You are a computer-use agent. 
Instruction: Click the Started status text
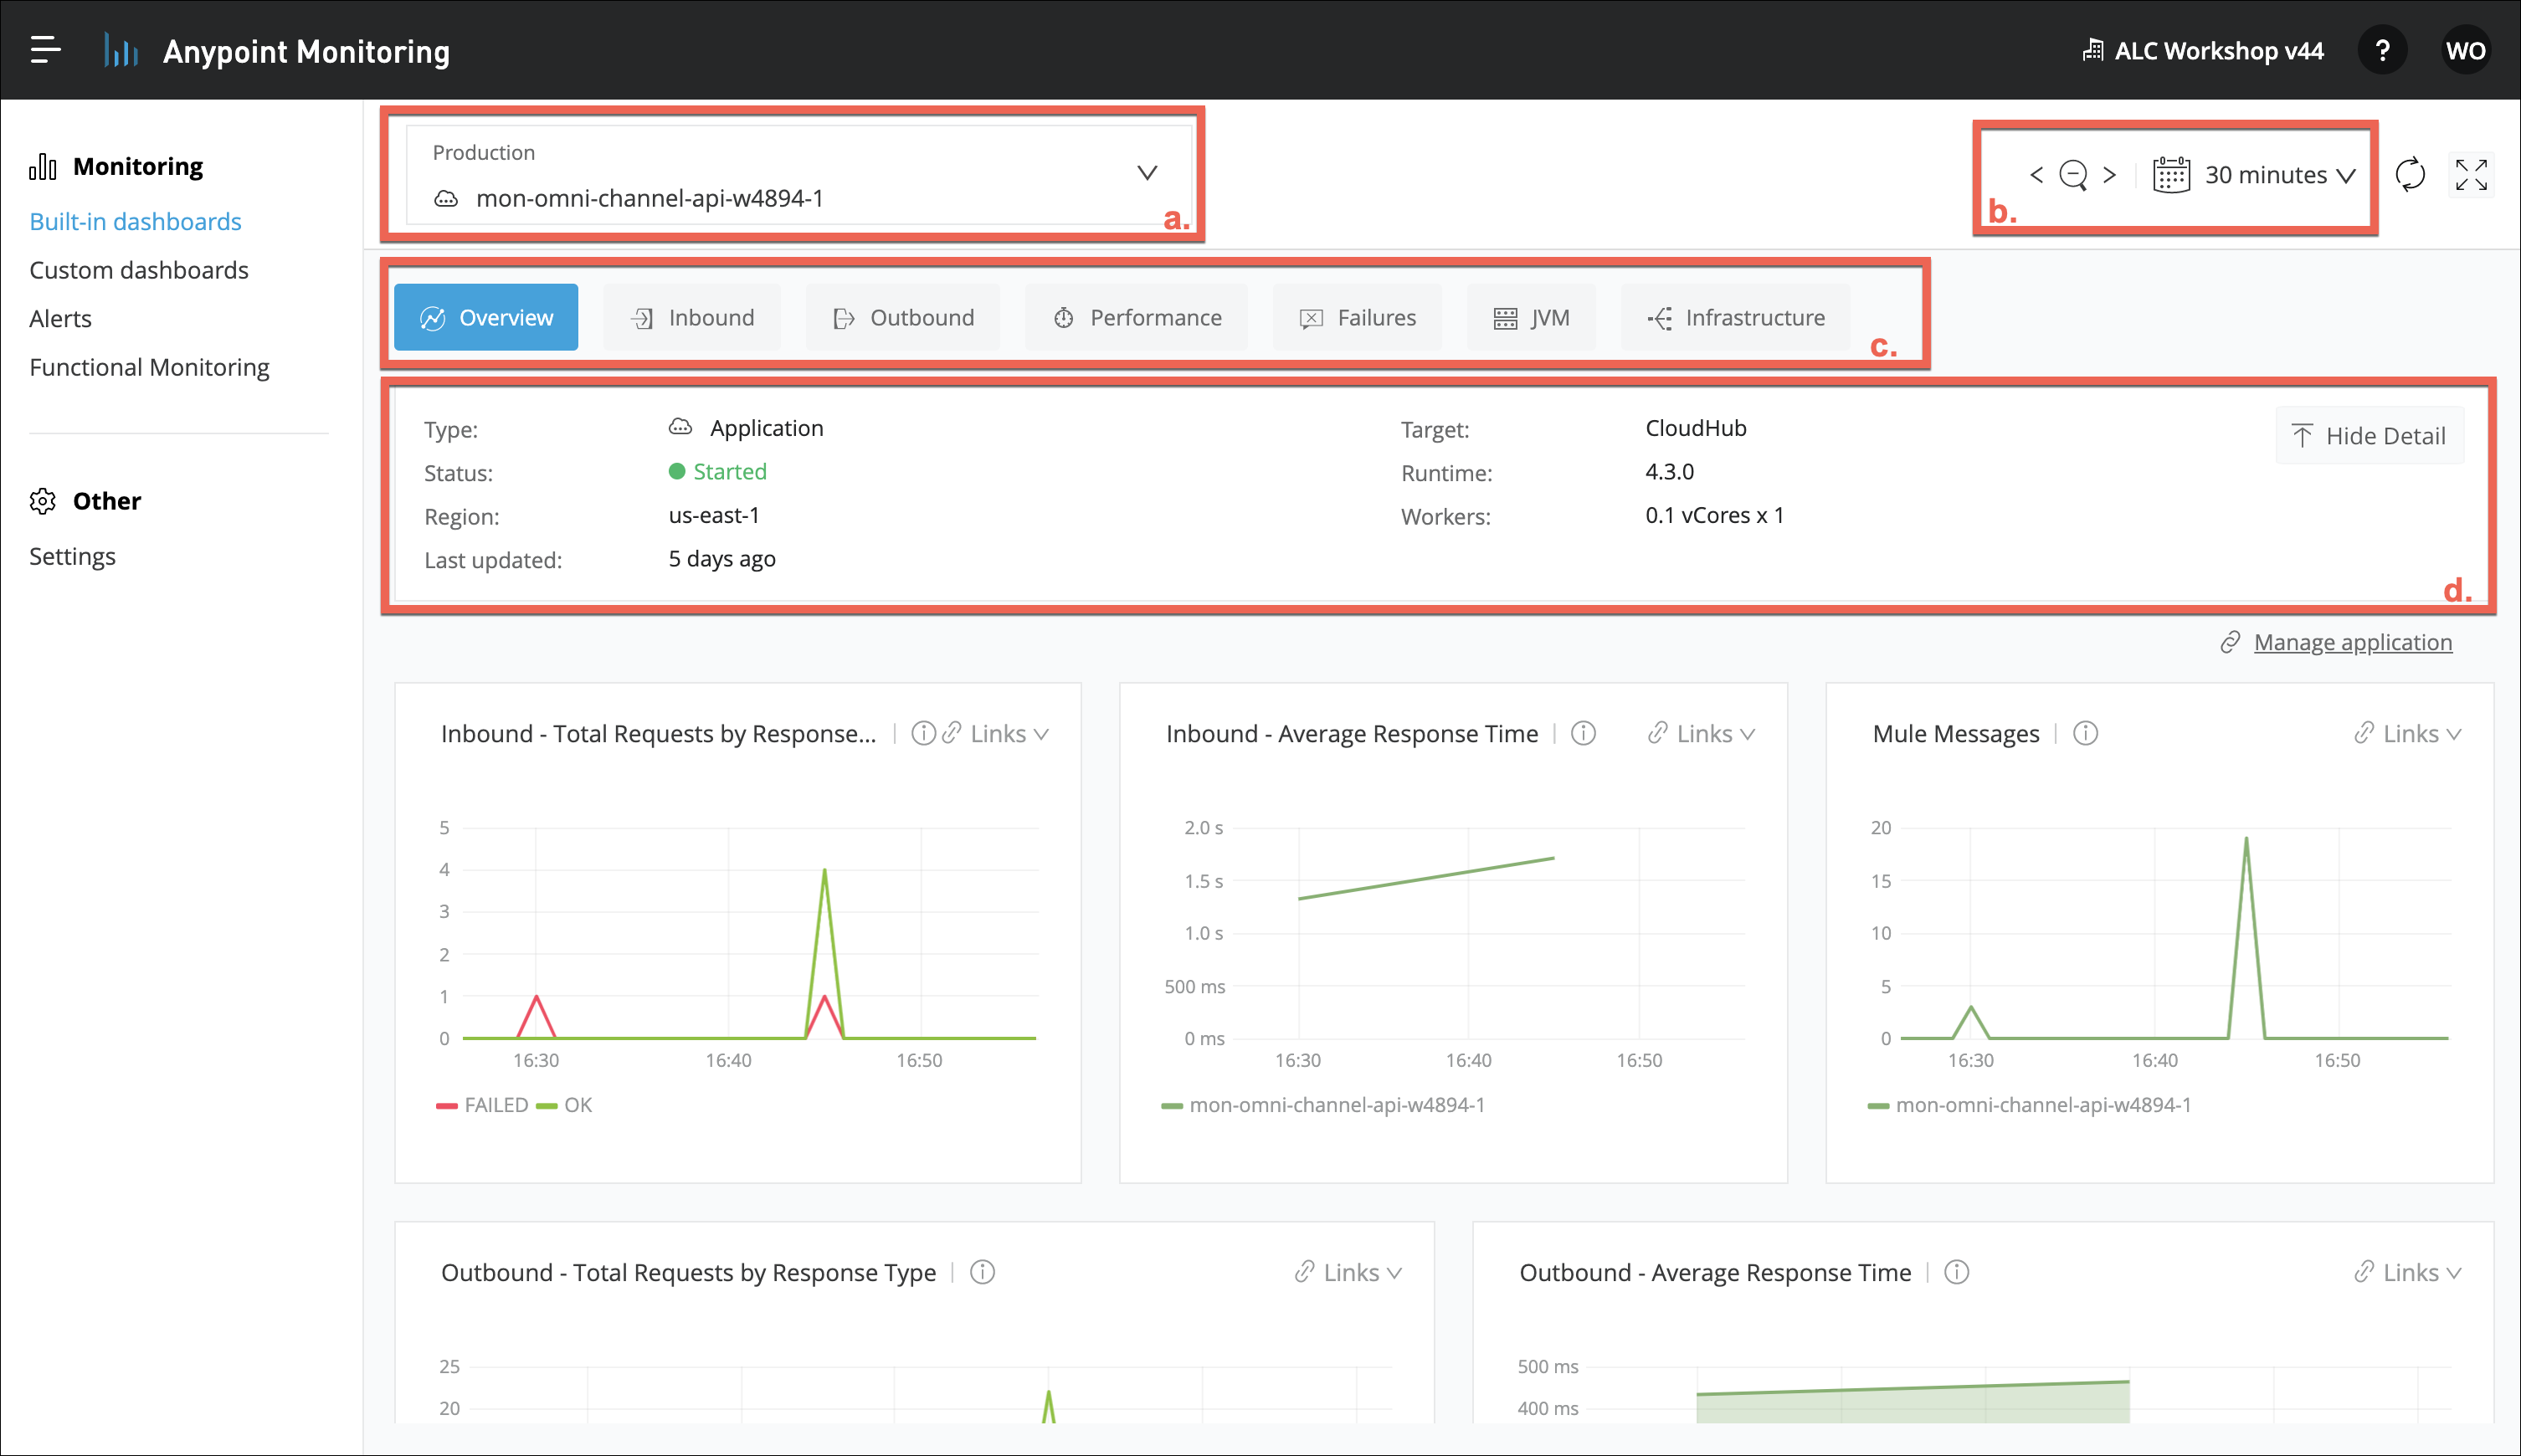pos(730,471)
